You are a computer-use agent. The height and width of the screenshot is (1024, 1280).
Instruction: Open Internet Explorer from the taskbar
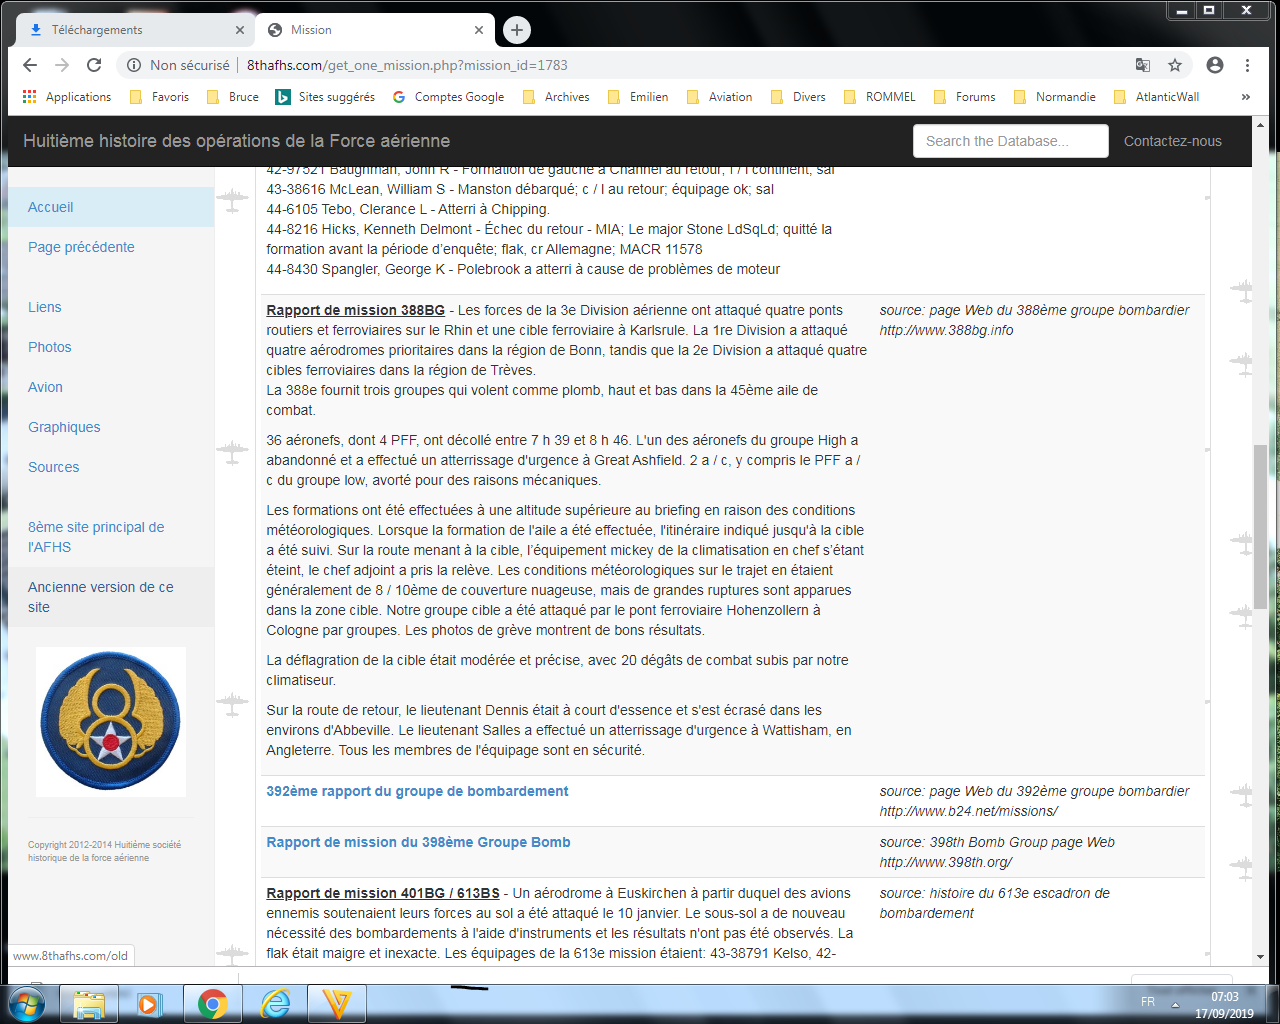(x=274, y=1003)
